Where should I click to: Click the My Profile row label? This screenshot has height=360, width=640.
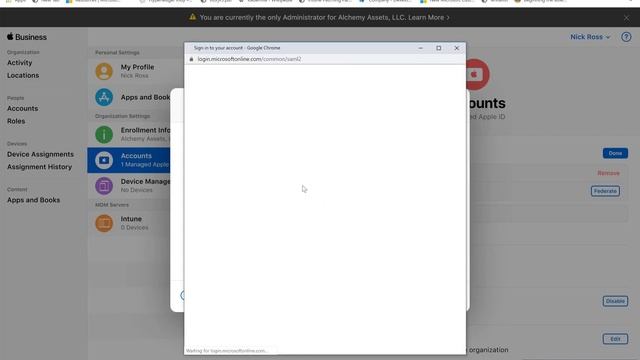pos(137,67)
